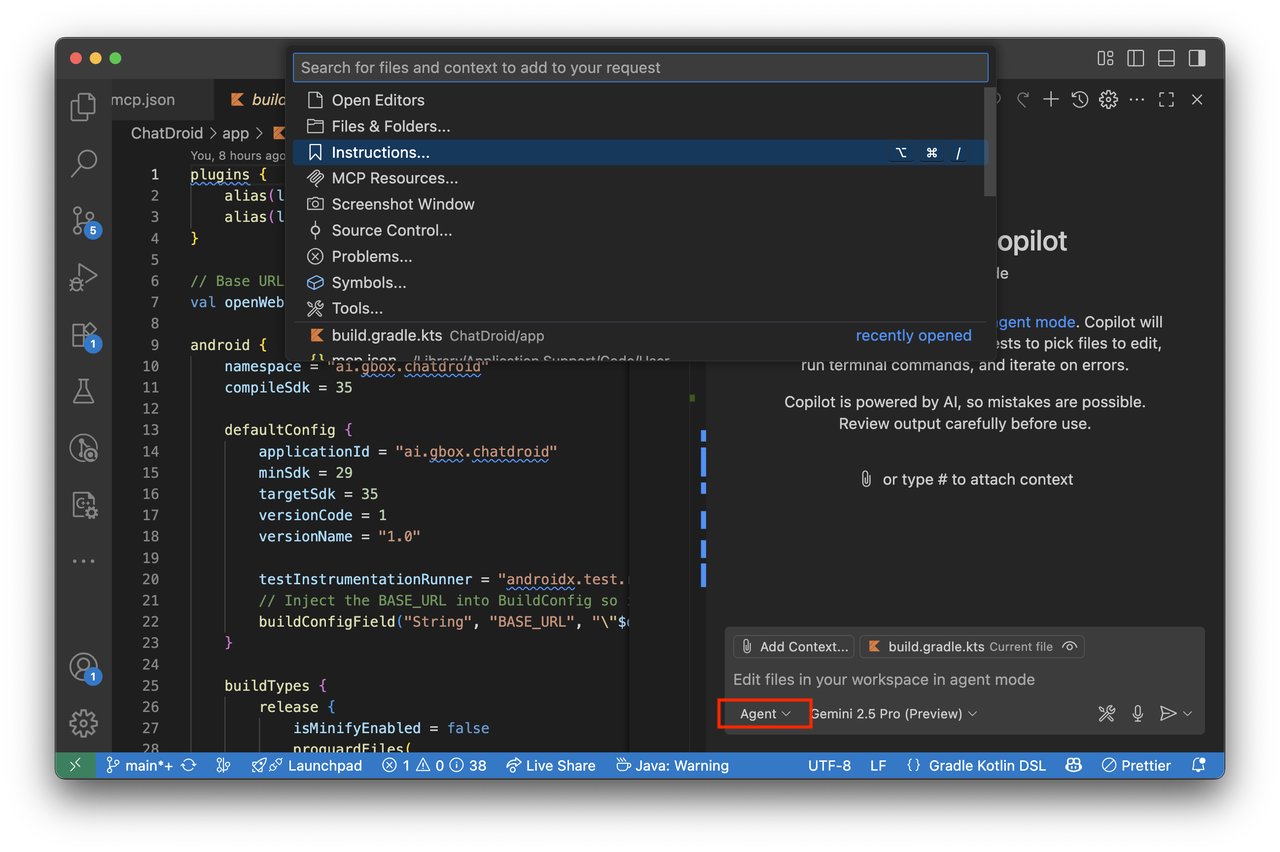Click the redo arrow in chat header

coord(1023,99)
